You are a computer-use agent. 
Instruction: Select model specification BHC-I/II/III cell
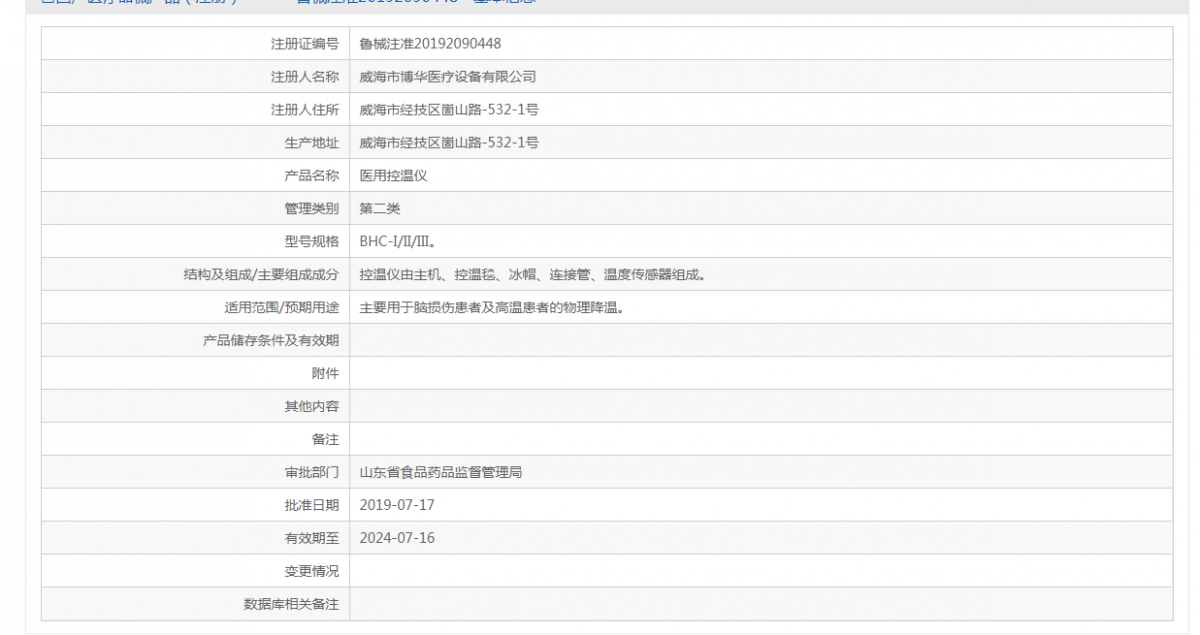pos(401,241)
